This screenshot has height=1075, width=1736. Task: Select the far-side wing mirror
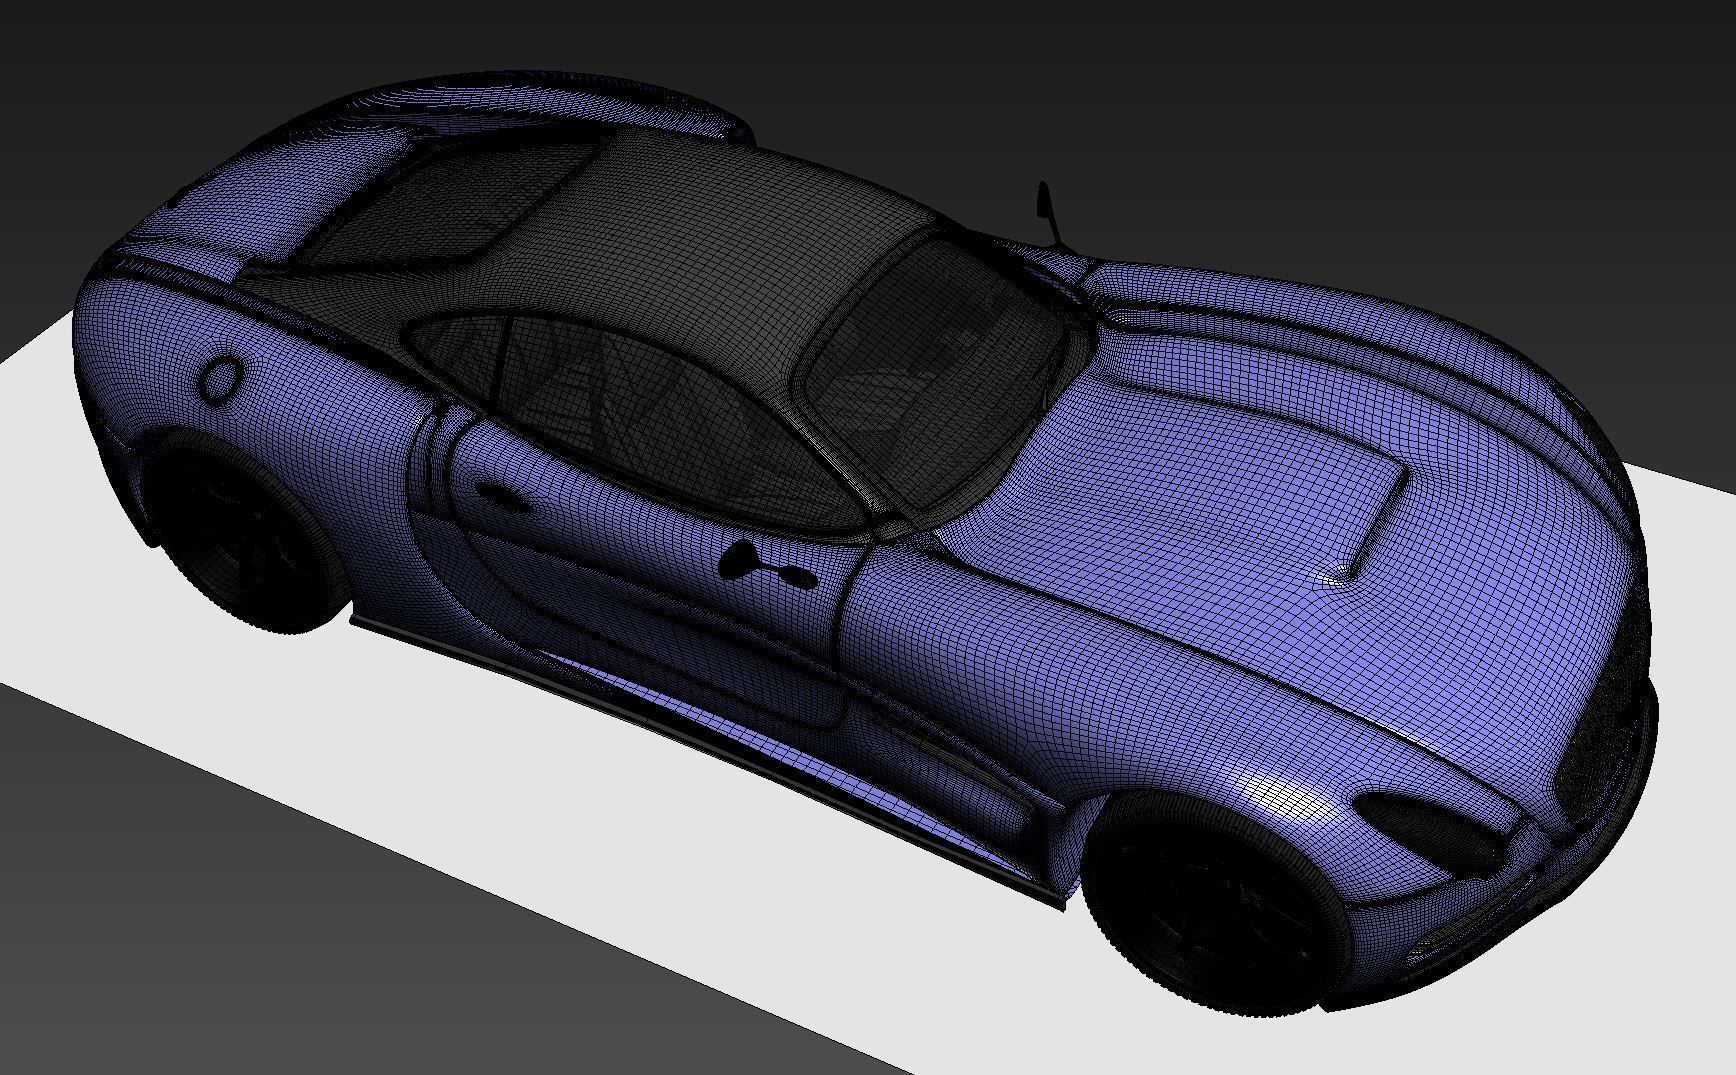coord(1050,212)
